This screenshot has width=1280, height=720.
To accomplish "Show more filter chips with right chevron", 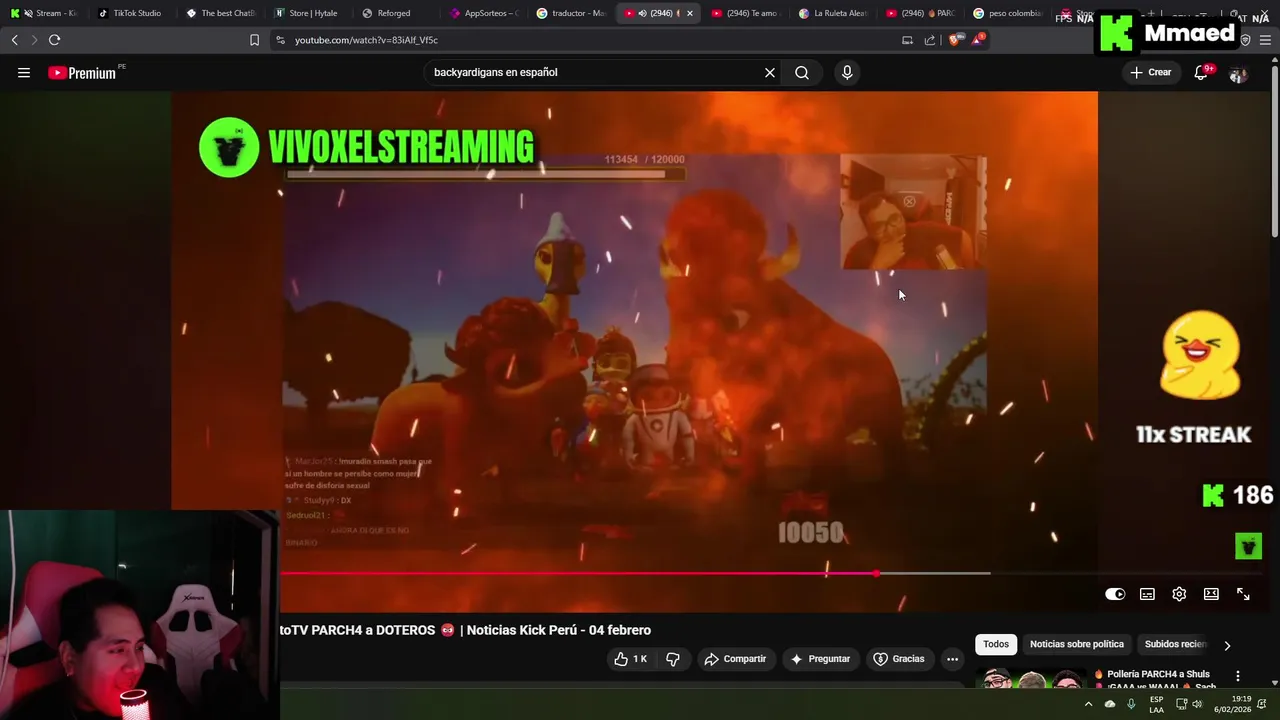I will (1227, 645).
